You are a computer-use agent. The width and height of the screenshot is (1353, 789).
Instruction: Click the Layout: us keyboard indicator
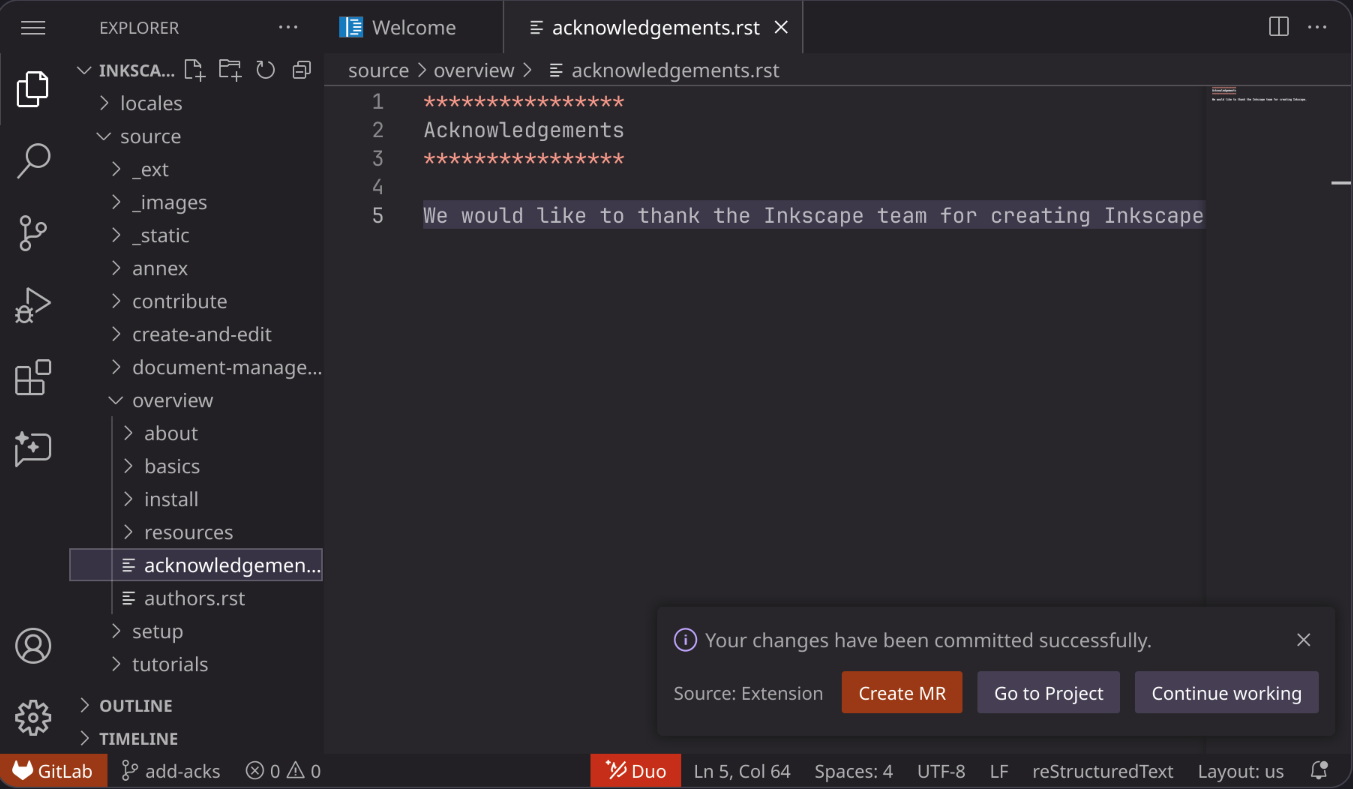[1241, 771]
